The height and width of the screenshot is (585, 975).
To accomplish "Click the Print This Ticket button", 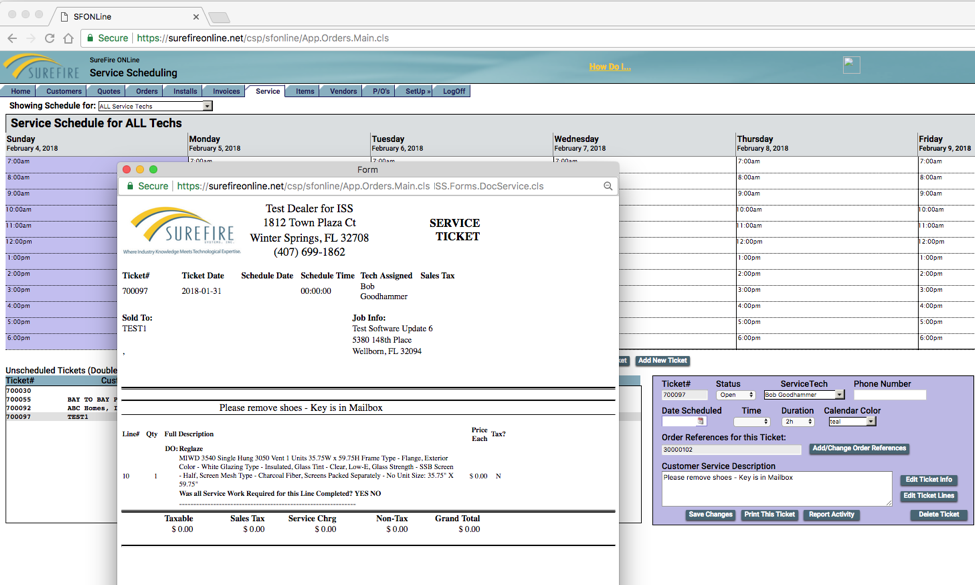I will point(769,515).
